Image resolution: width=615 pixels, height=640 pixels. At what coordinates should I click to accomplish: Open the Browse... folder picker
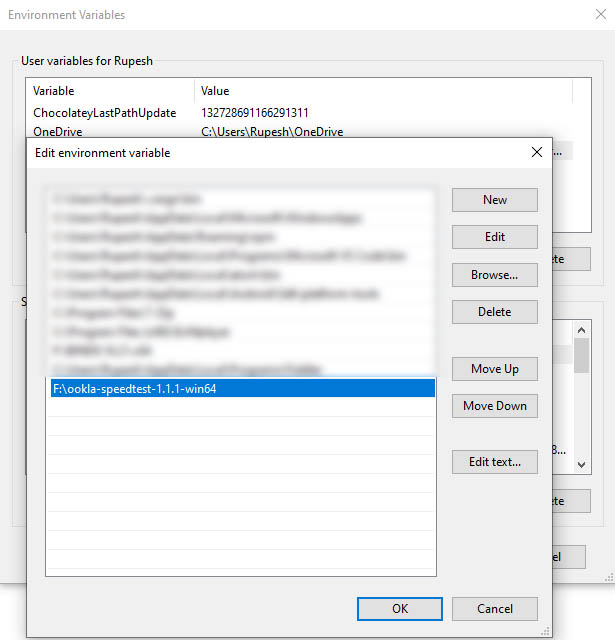tap(494, 274)
